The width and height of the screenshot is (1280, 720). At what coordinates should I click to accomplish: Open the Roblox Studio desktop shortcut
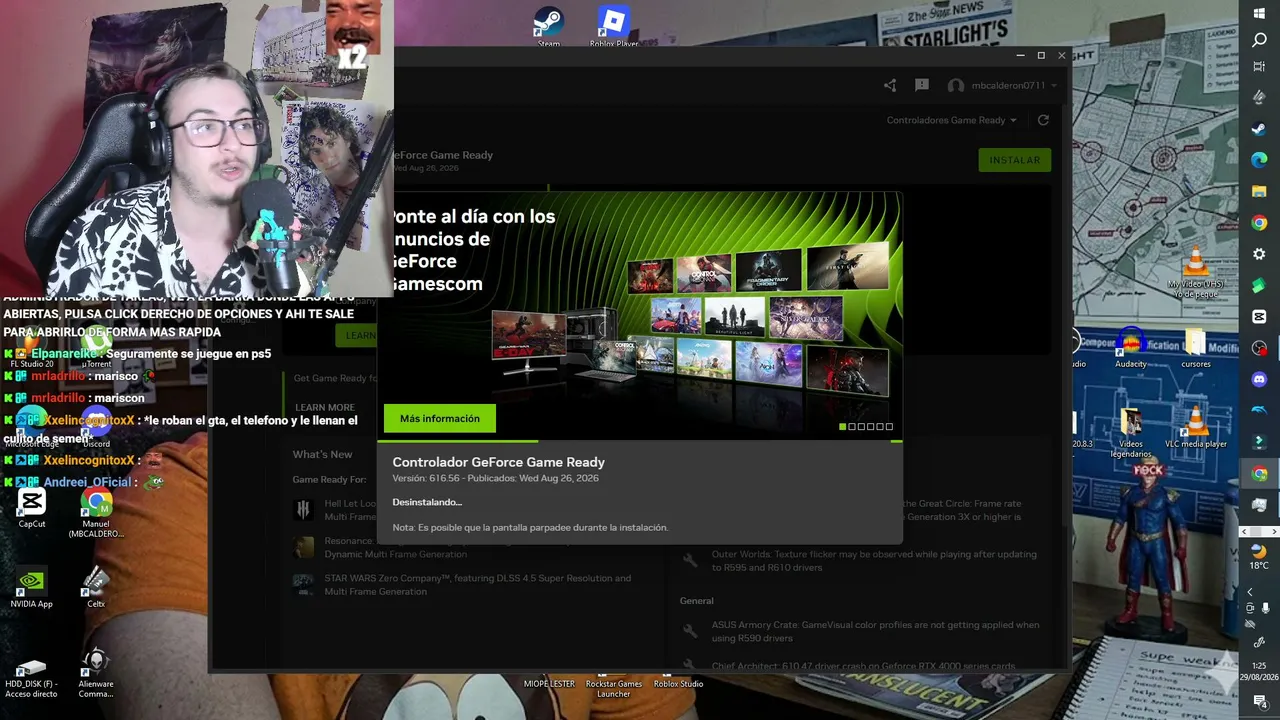678,684
